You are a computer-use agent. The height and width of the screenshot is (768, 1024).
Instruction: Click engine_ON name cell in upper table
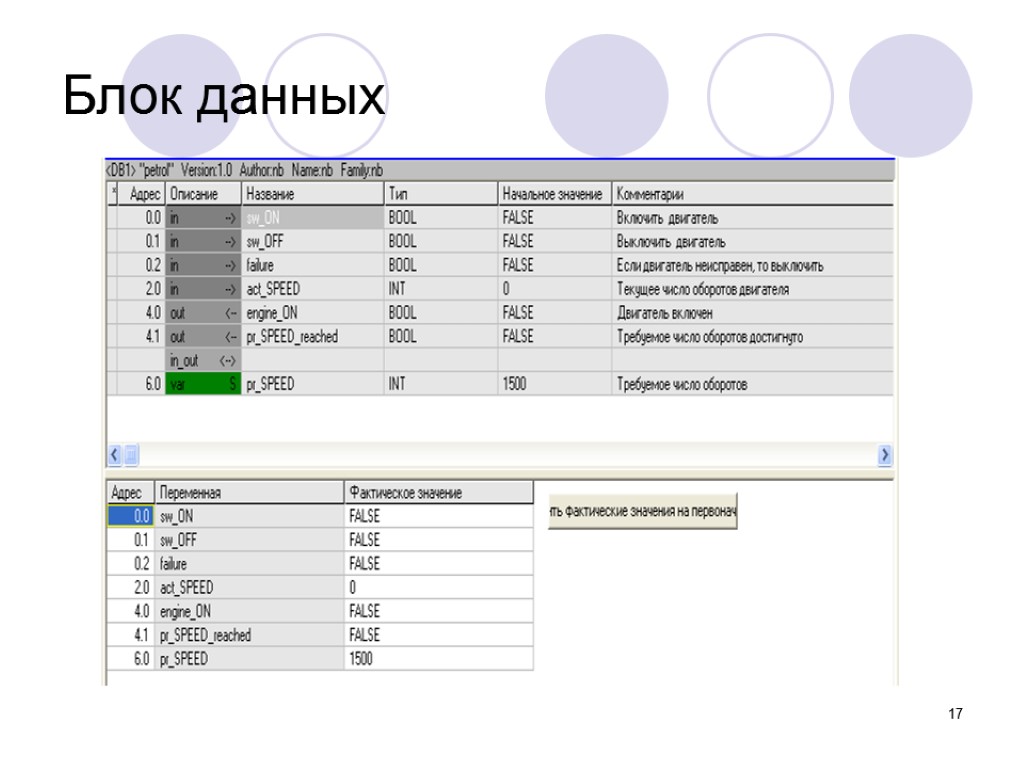pos(313,313)
